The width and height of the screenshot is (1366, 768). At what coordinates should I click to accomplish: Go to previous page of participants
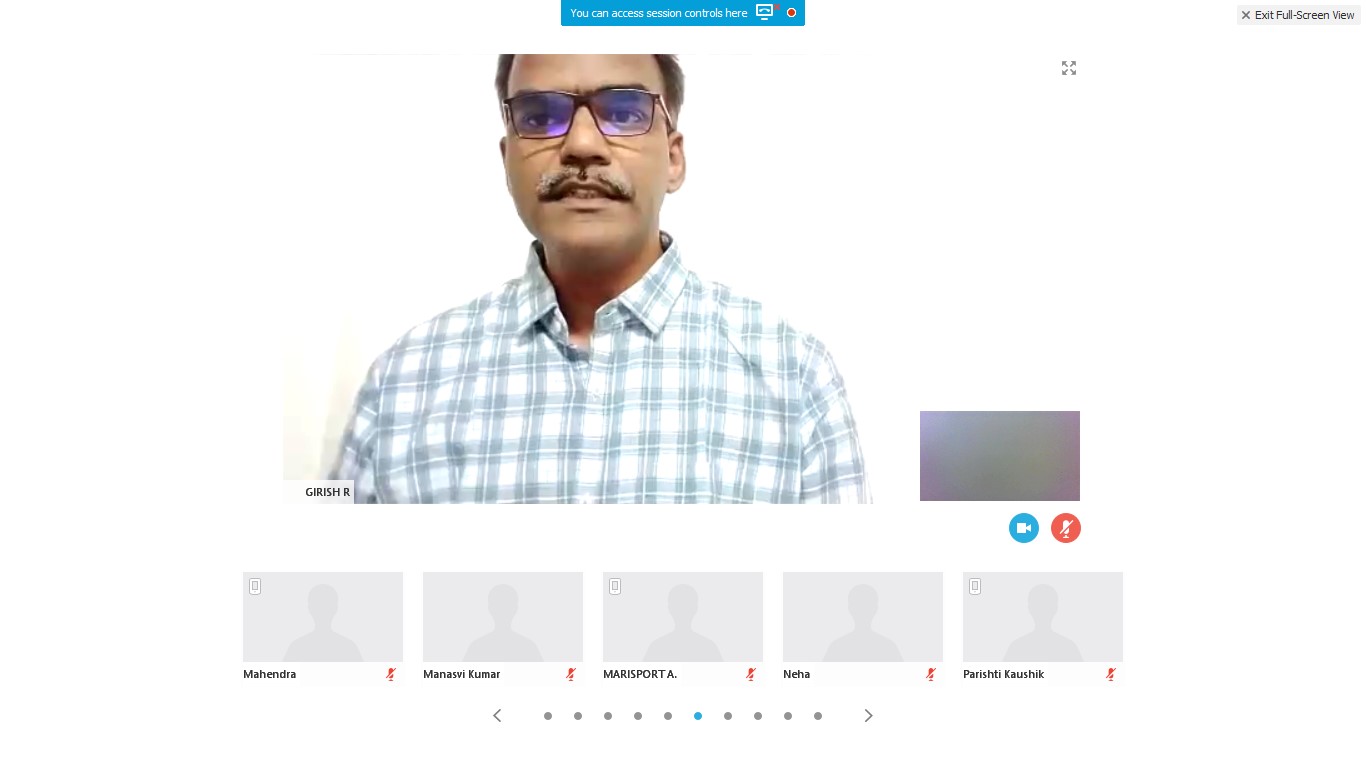497,716
